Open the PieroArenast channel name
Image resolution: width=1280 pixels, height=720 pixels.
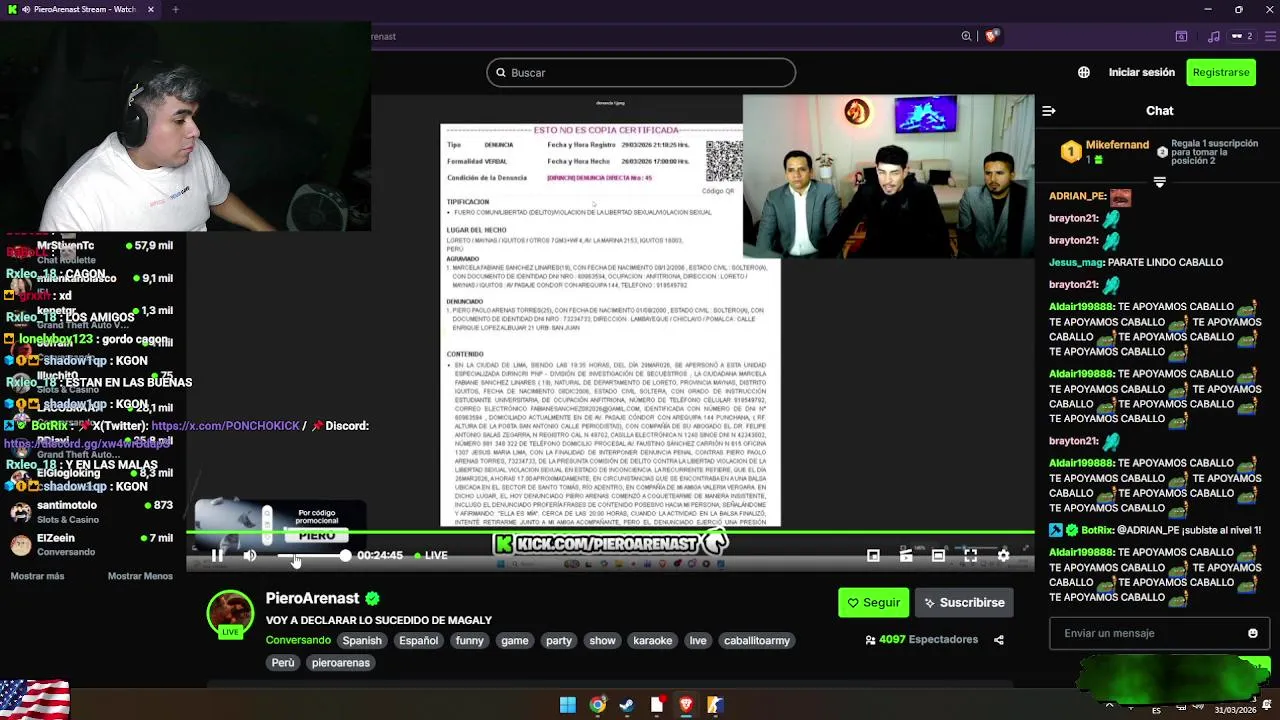312,598
